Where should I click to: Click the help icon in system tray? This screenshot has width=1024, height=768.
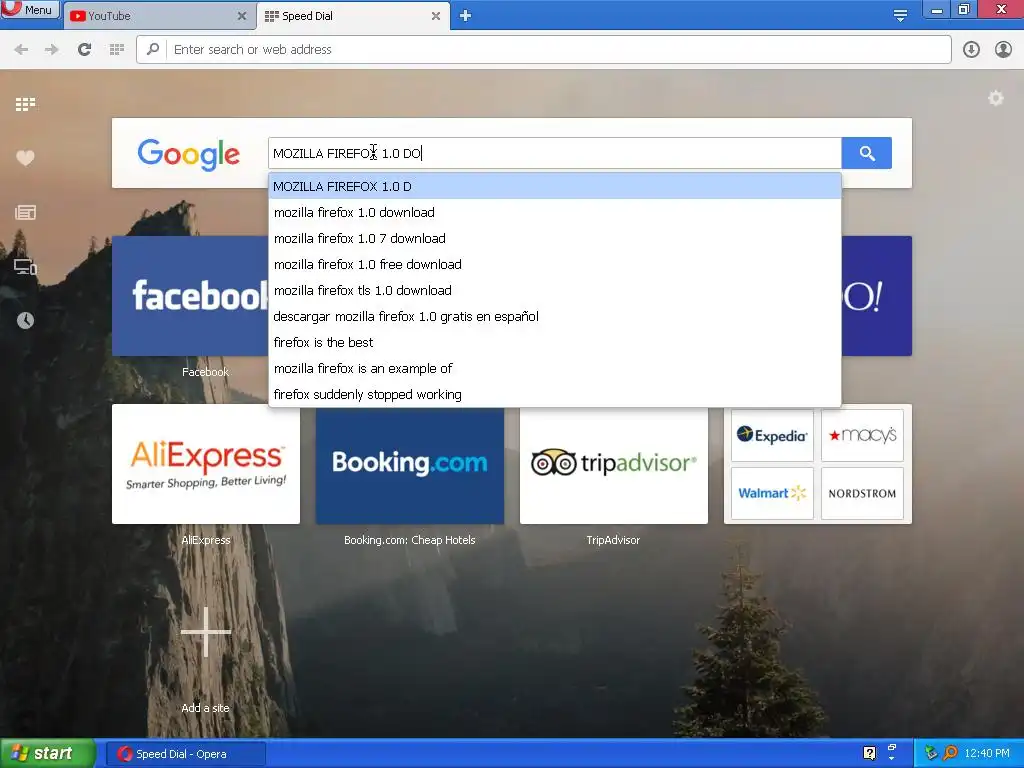pos(869,753)
